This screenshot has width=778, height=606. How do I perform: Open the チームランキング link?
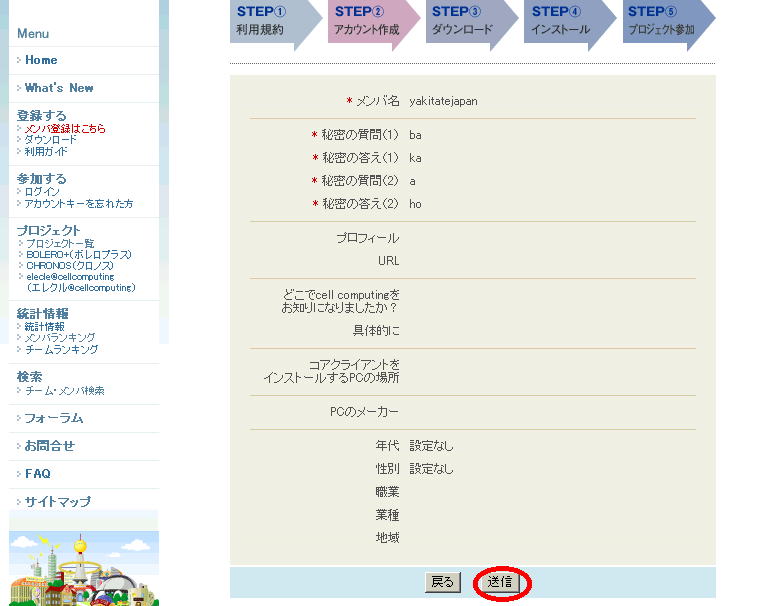point(62,349)
